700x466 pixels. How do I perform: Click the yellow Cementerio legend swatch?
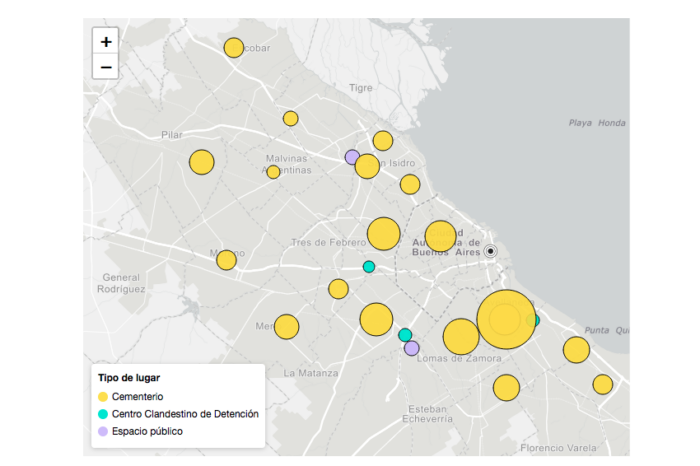[103, 397]
